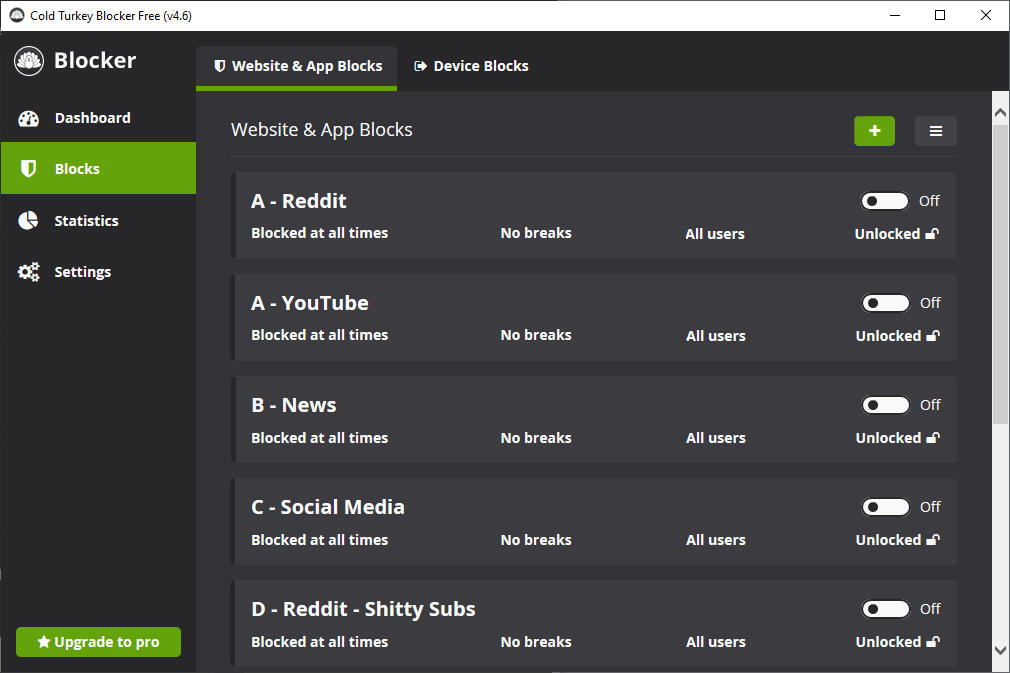
Task: Click the scrollbar down arrow
Action: tap(1000, 650)
